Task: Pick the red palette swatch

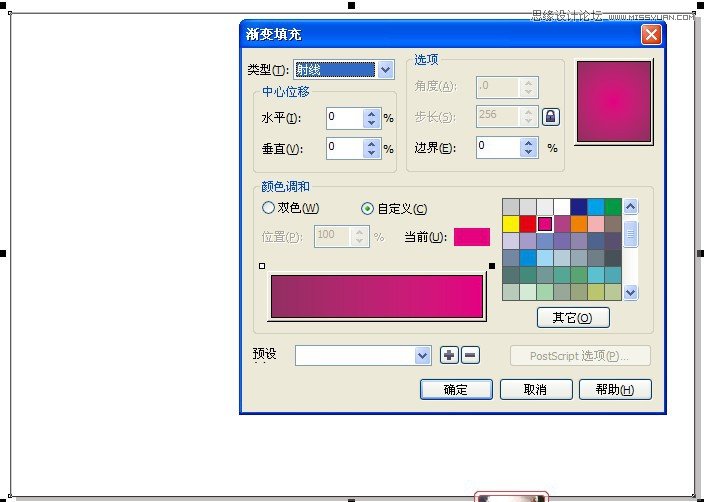Action: coord(528,224)
